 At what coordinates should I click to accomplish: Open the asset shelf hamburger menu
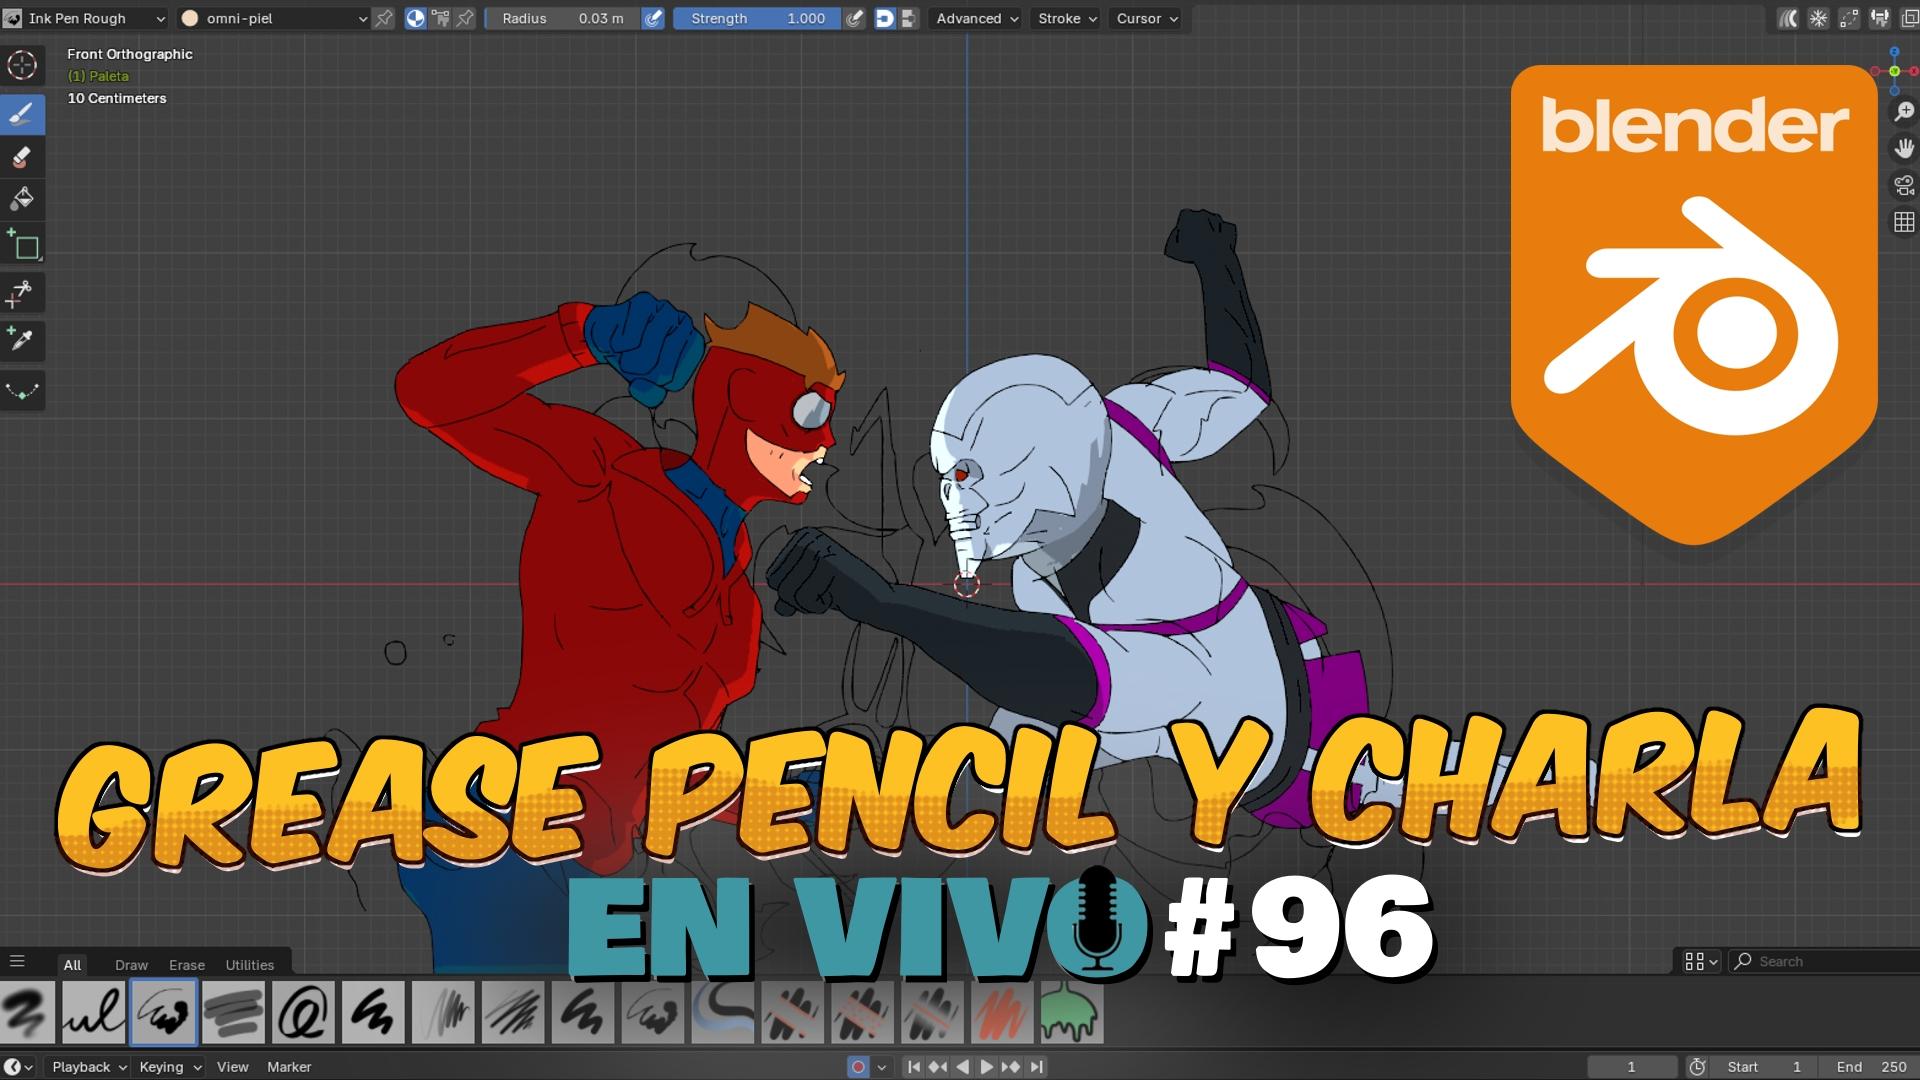point(17,962)
